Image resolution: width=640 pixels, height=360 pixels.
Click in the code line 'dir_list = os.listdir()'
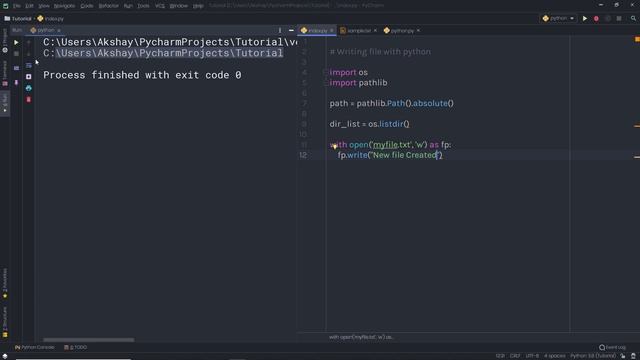[369, 124]
